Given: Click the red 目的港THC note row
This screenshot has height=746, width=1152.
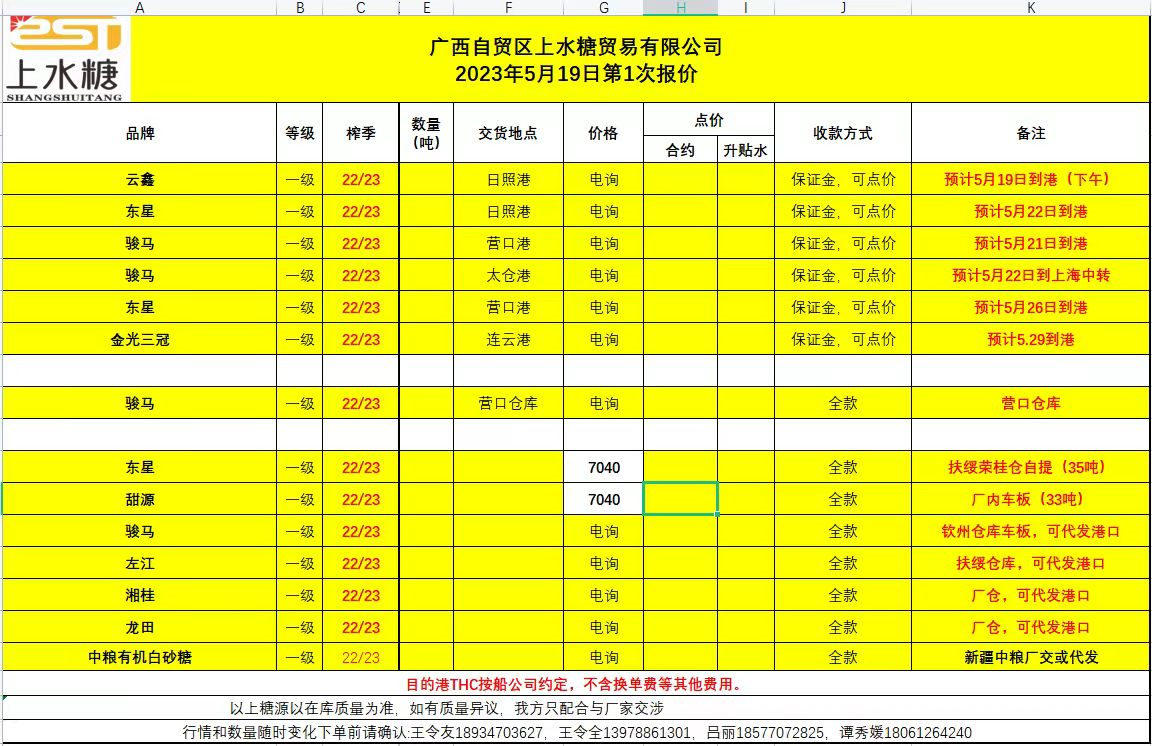Looking at the screenshot, I should (573, 685).
